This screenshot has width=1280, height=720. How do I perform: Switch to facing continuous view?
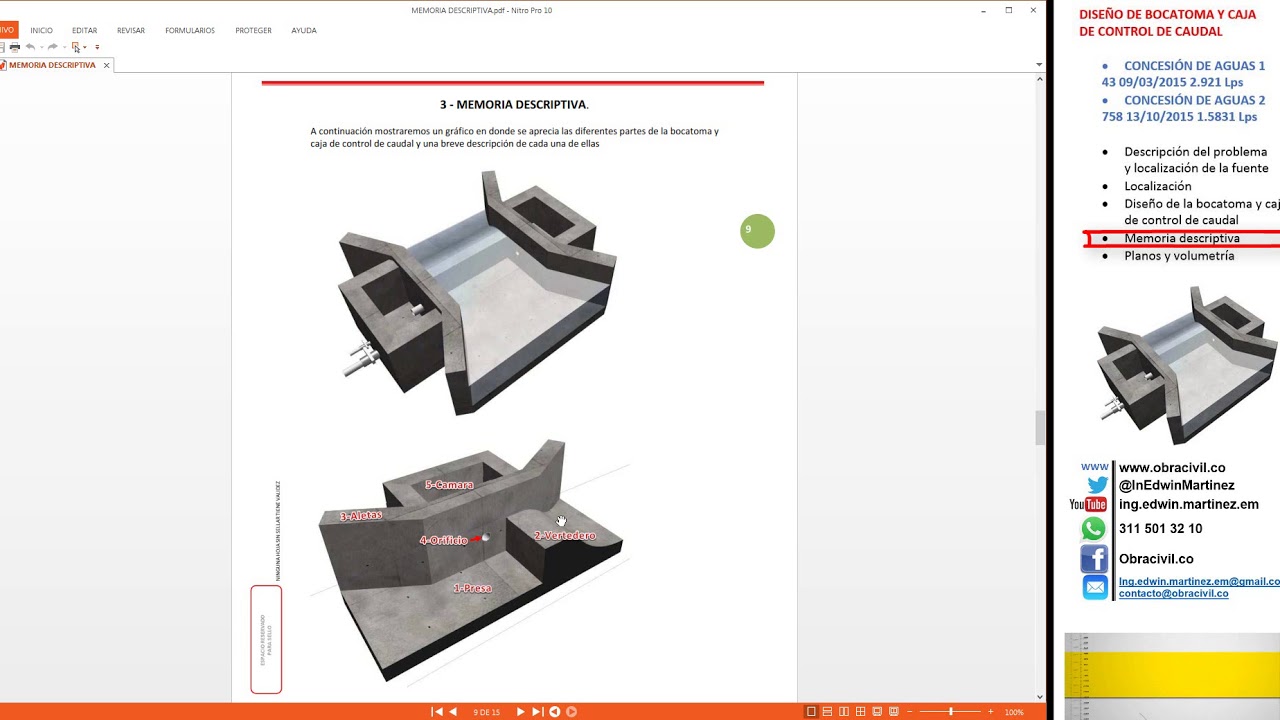pyautogui.click(x=860, y=711)
